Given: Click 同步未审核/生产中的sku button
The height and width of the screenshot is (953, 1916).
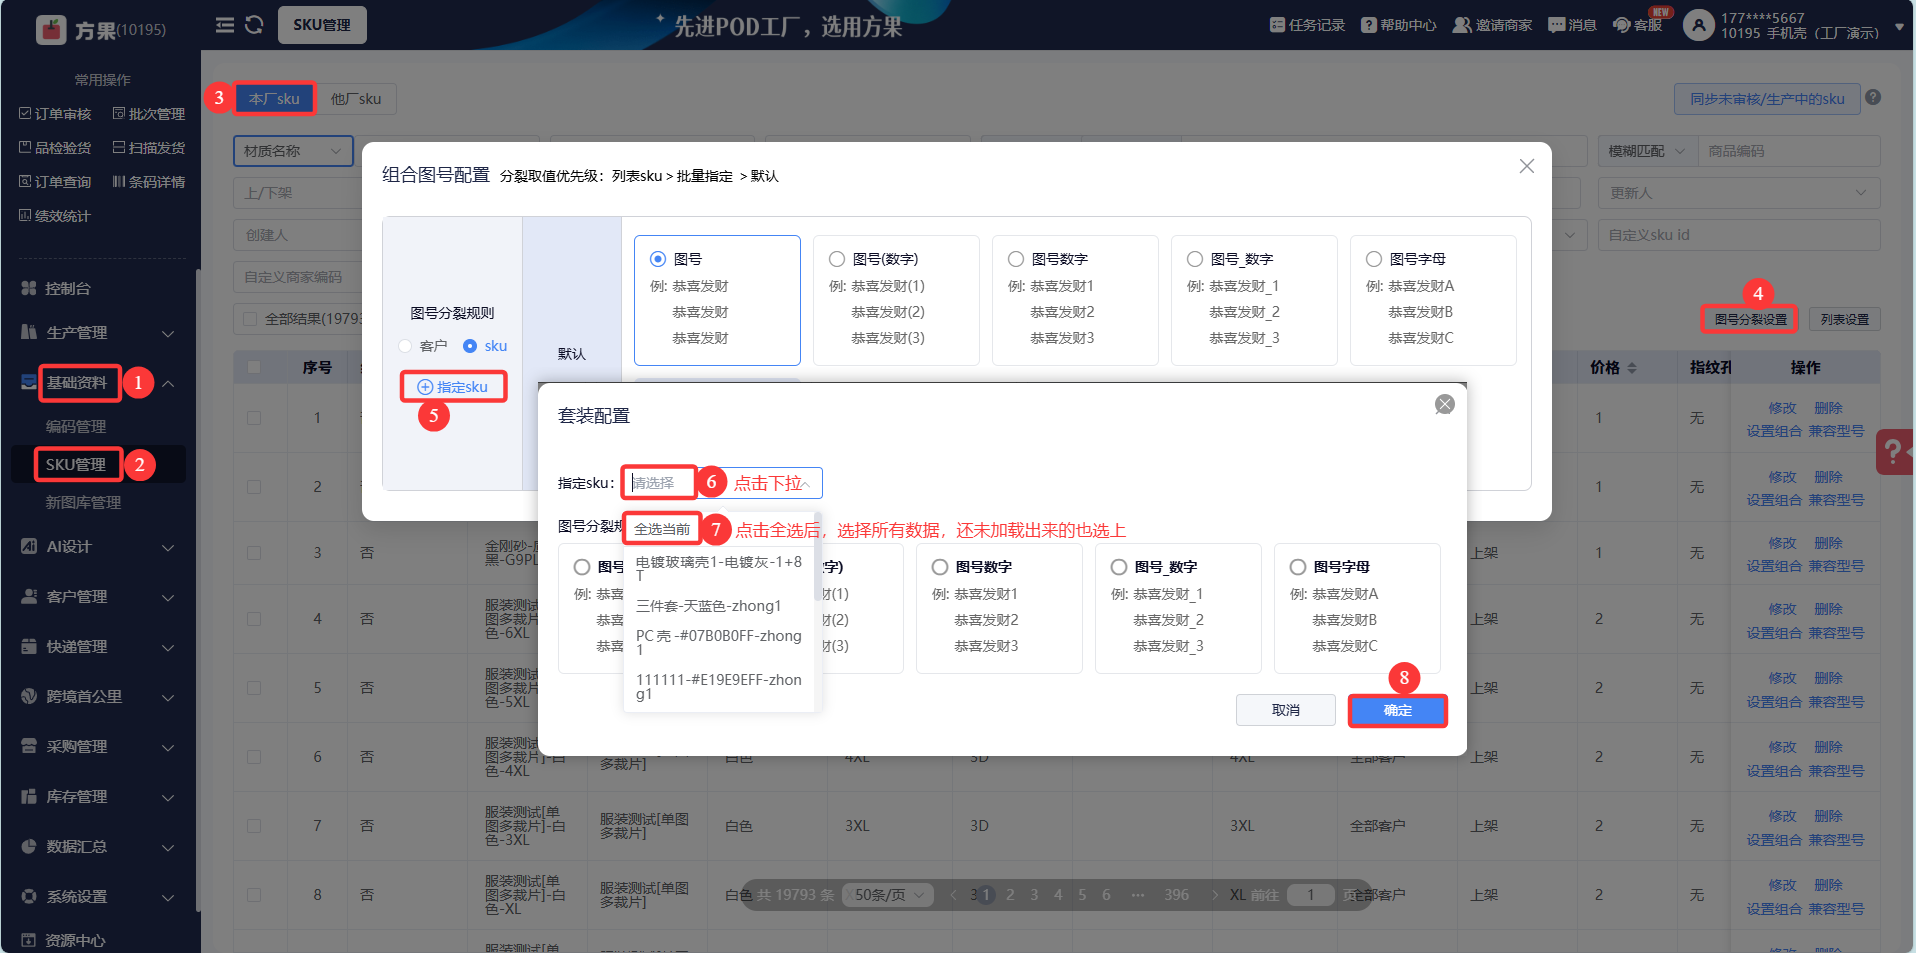Looking at the screenshot, I should (x=1767, y=99).
